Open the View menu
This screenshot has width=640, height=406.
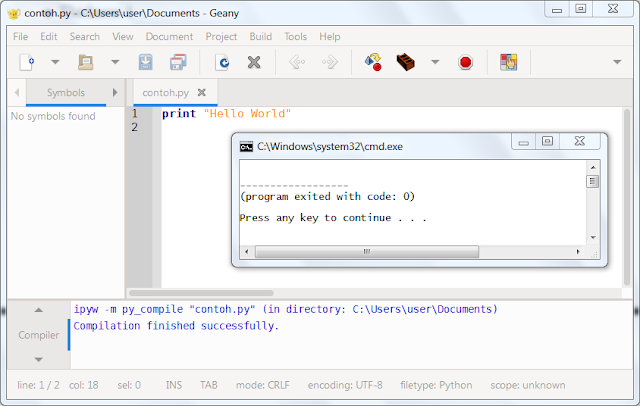(122, 37)
